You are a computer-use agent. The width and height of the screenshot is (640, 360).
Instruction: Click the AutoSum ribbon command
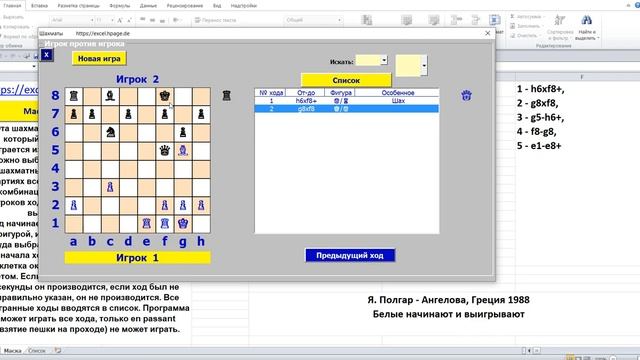(x=527, y=17)
